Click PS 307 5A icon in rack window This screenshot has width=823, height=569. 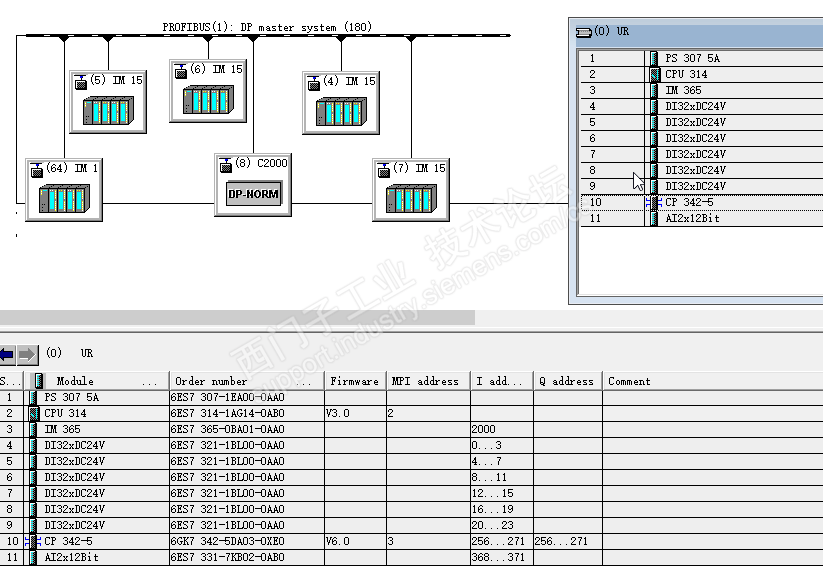pyautogui.click(x=654, y=58)
